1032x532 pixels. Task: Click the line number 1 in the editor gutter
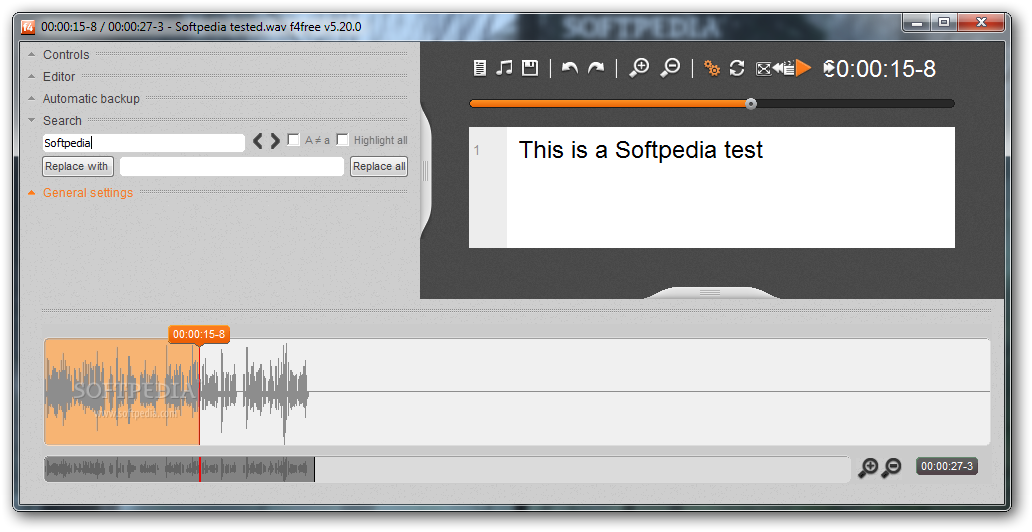[x=477, y=151]
